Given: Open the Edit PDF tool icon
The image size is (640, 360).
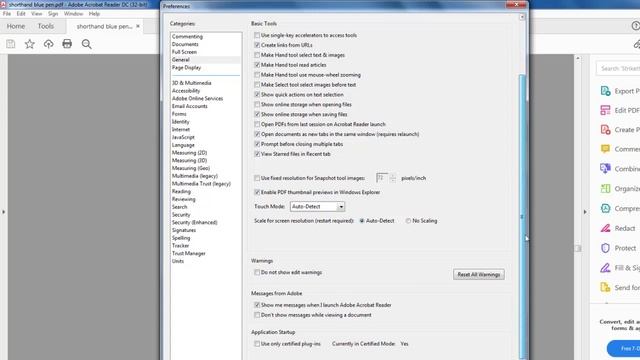Looking at the screenshot, I should 605,110.
